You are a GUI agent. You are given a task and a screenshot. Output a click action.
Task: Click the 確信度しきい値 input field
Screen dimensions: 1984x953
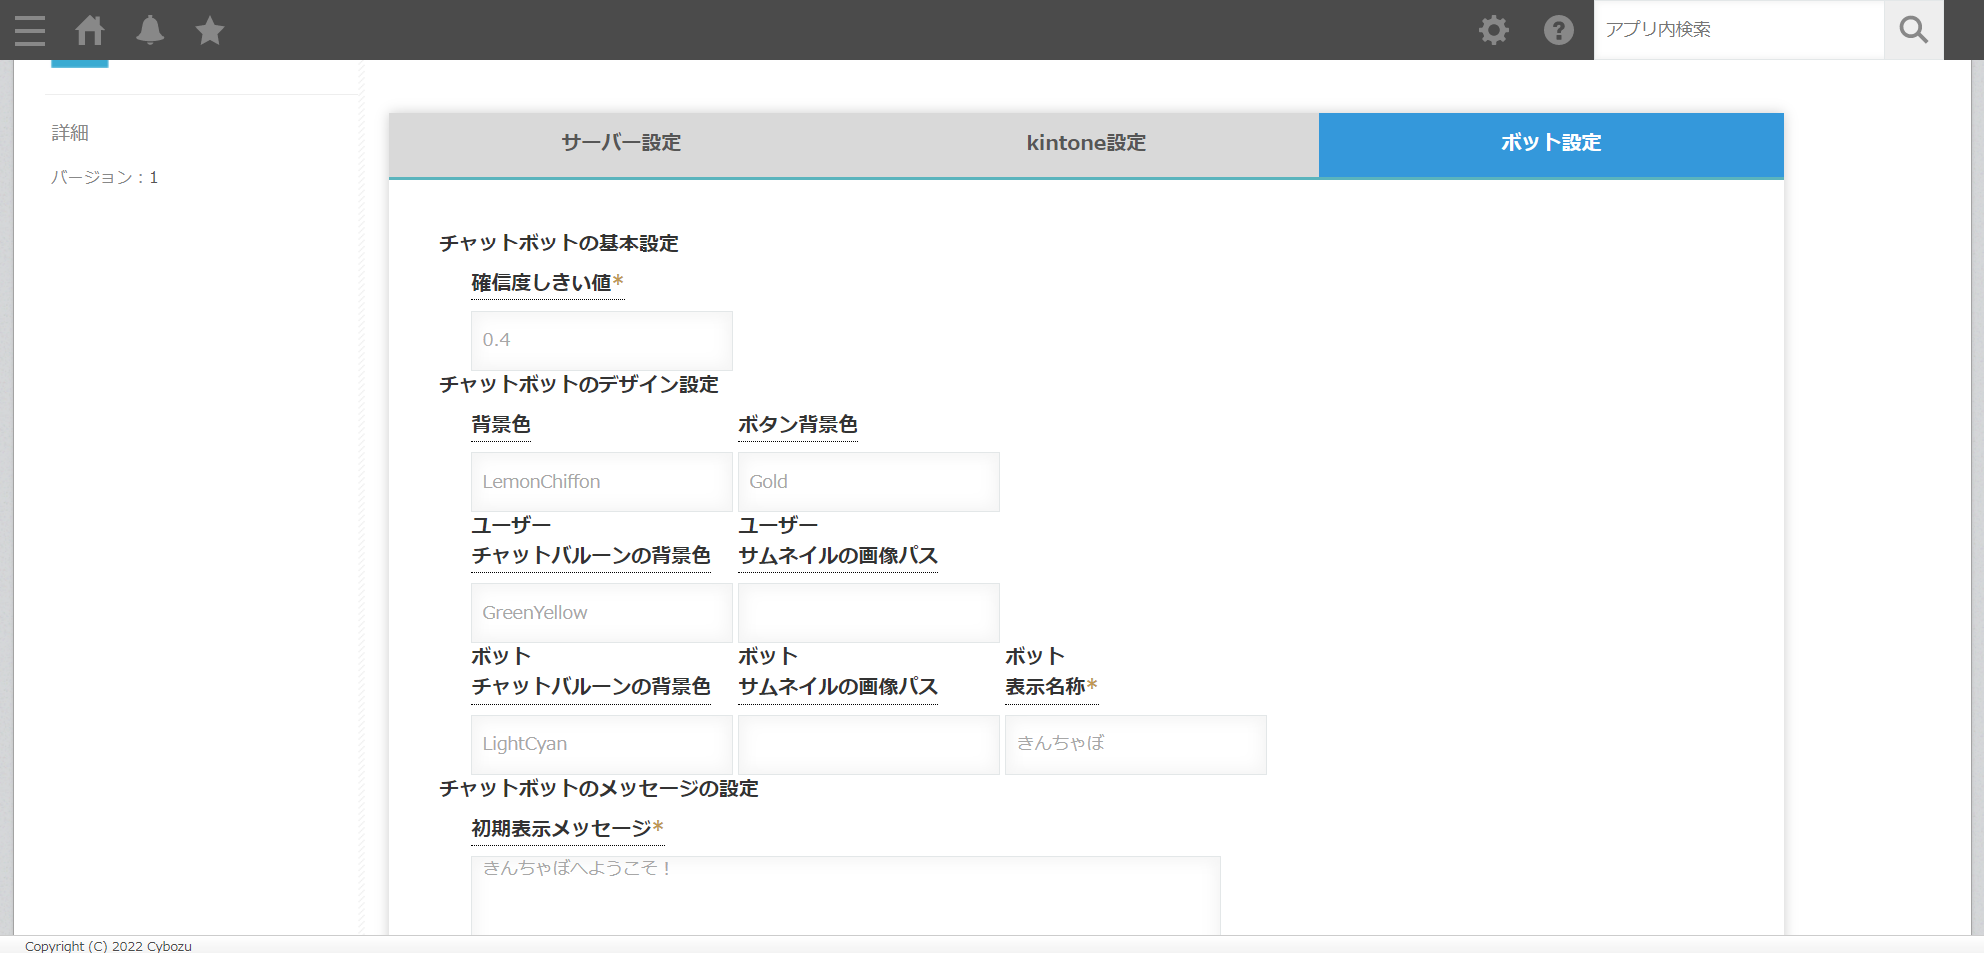[x=601, y=340]
